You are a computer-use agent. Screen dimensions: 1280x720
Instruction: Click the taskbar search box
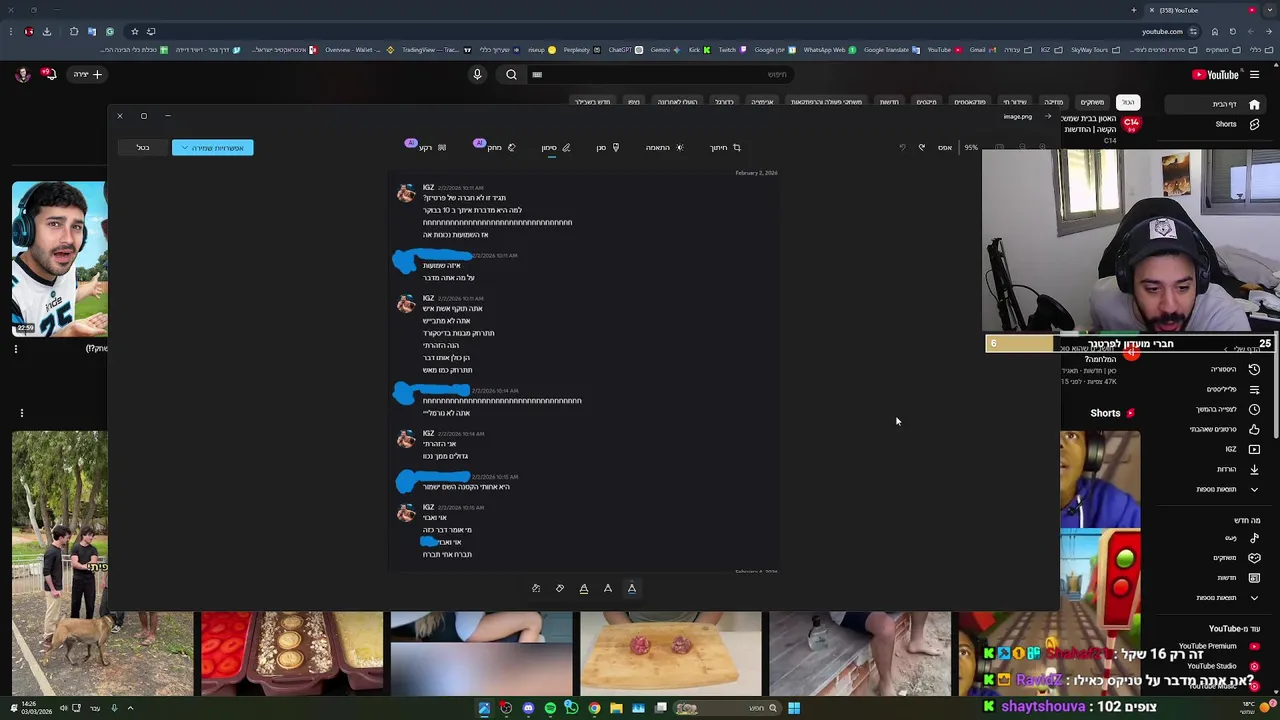click(725, 708)
